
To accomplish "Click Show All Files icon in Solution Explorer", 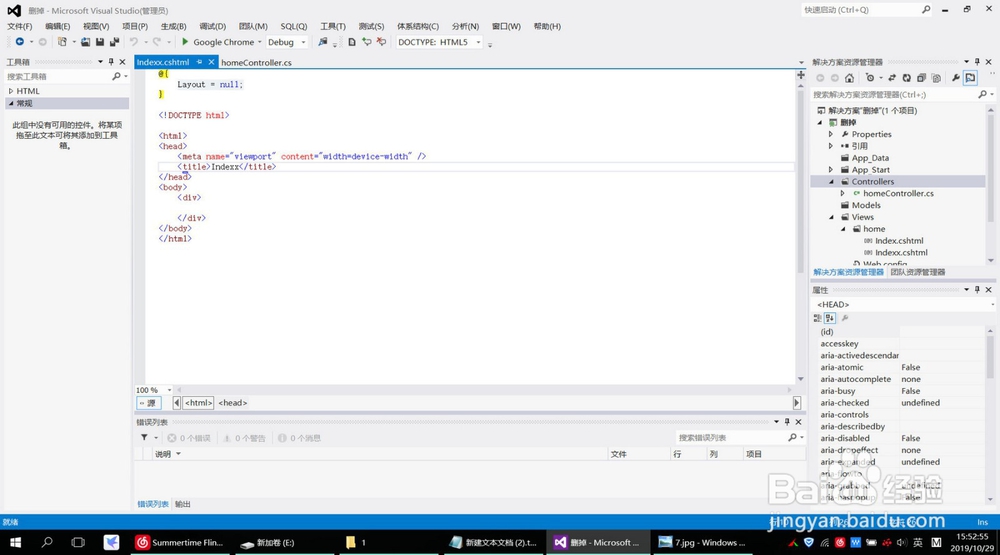I will tap(936, 78).
